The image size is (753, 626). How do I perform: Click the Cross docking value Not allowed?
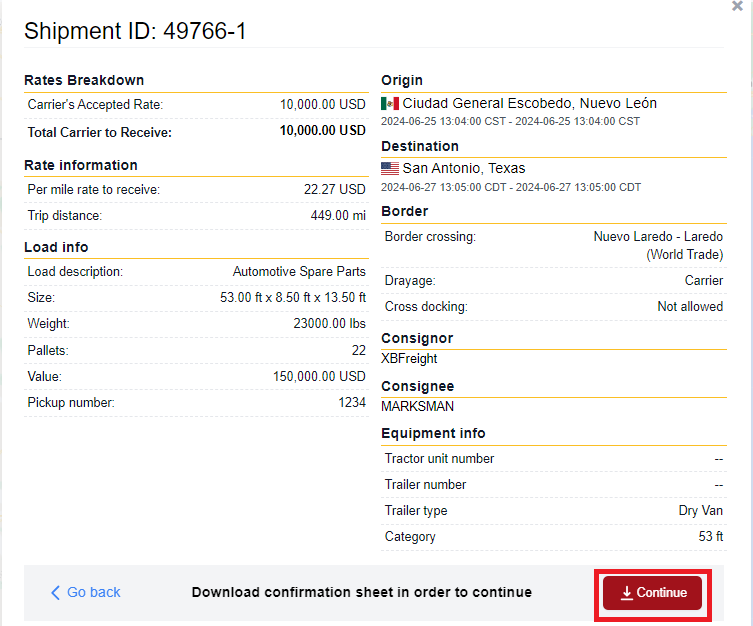(690, 307)
